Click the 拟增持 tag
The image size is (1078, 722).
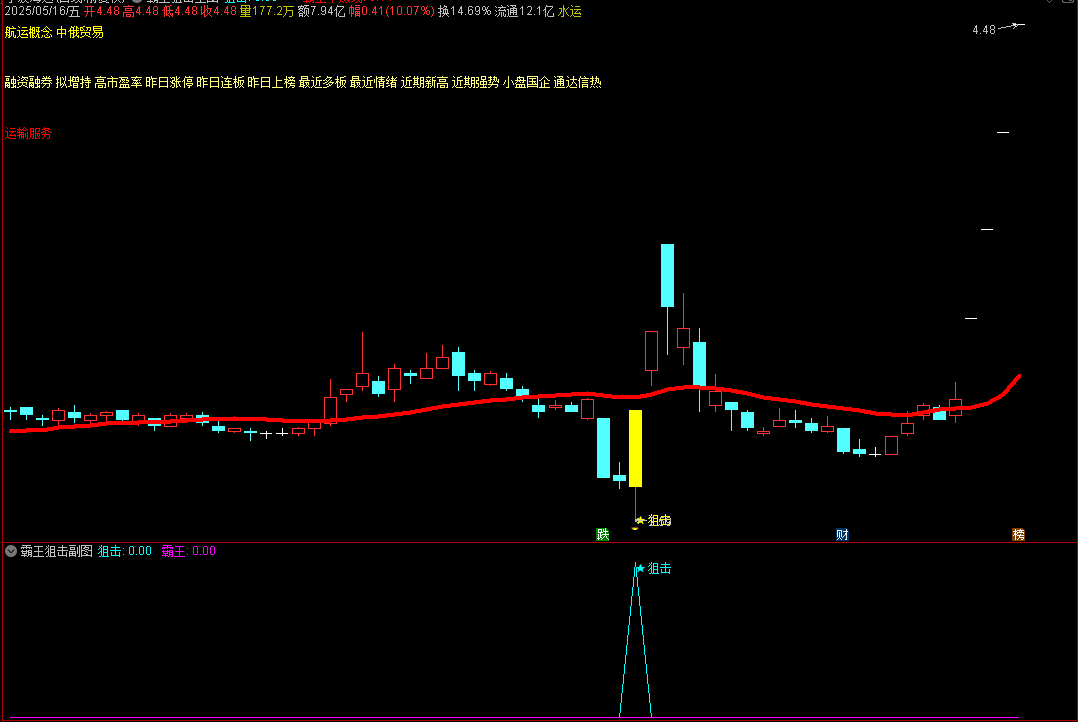tap(74, 83)
